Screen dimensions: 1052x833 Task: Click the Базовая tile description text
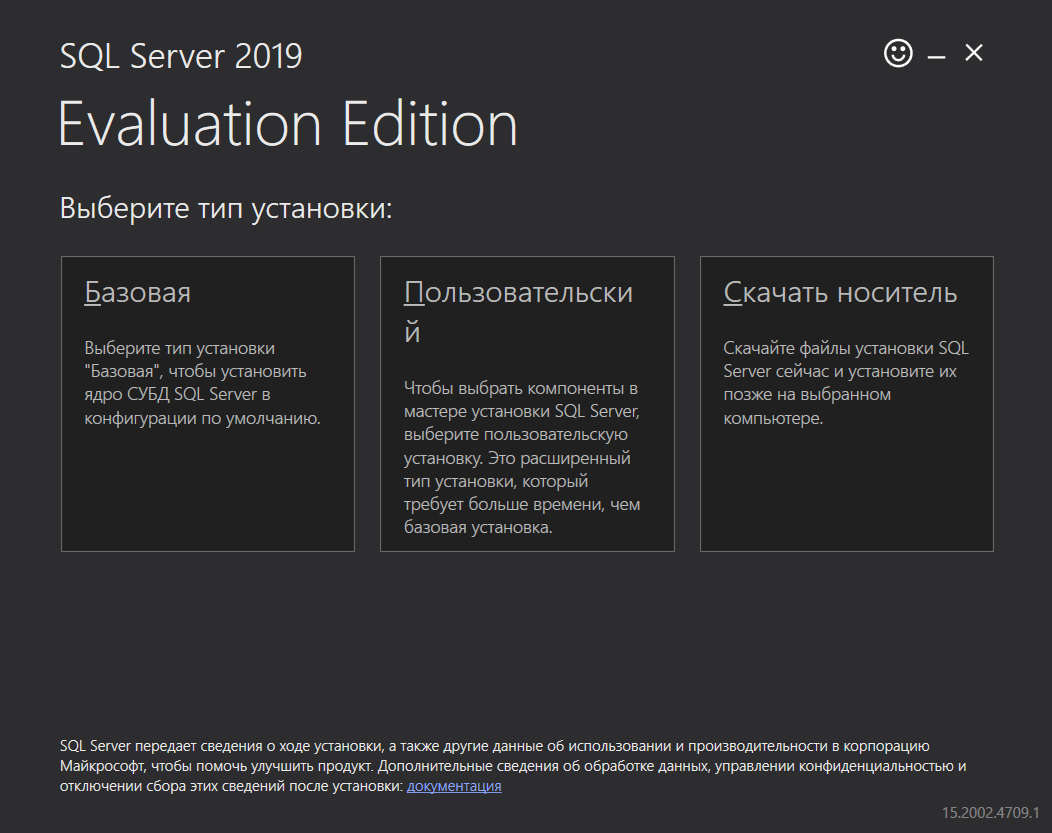tap(202, 383)
